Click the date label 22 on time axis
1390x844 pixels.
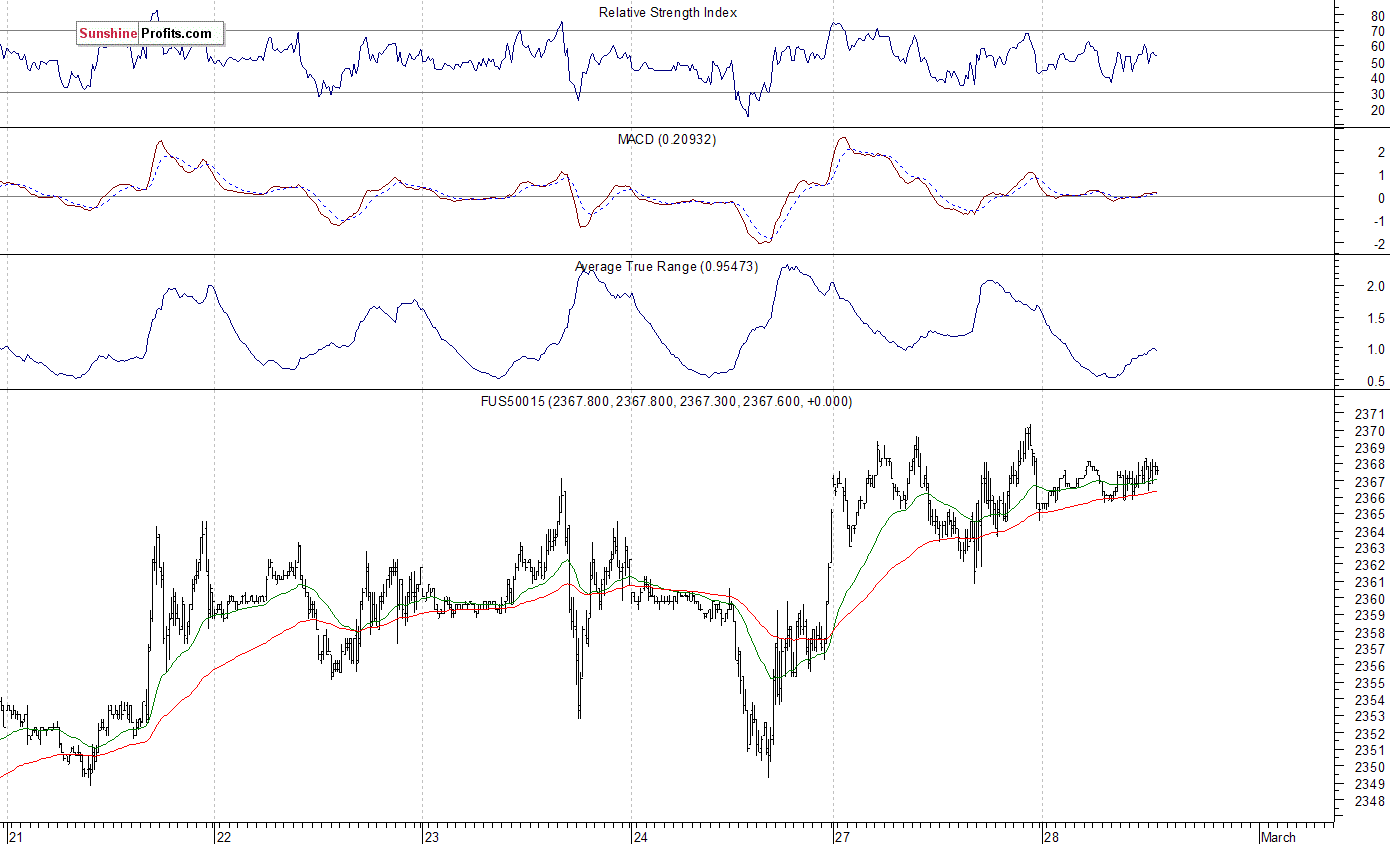pyautogui.click(x=224, y=837)
